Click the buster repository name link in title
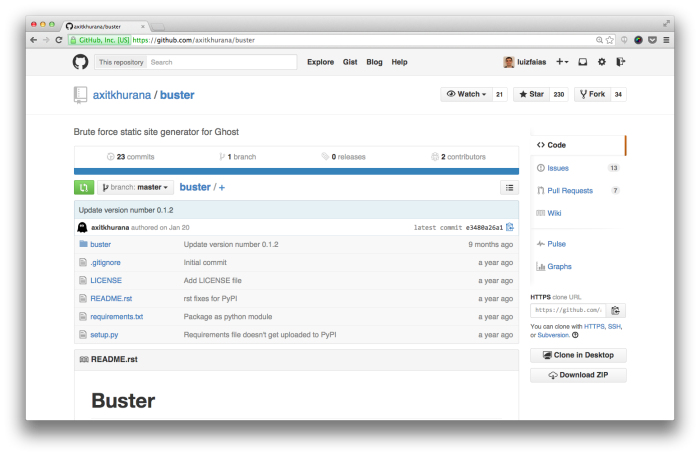The image size is (700, 456). point(177,95)
